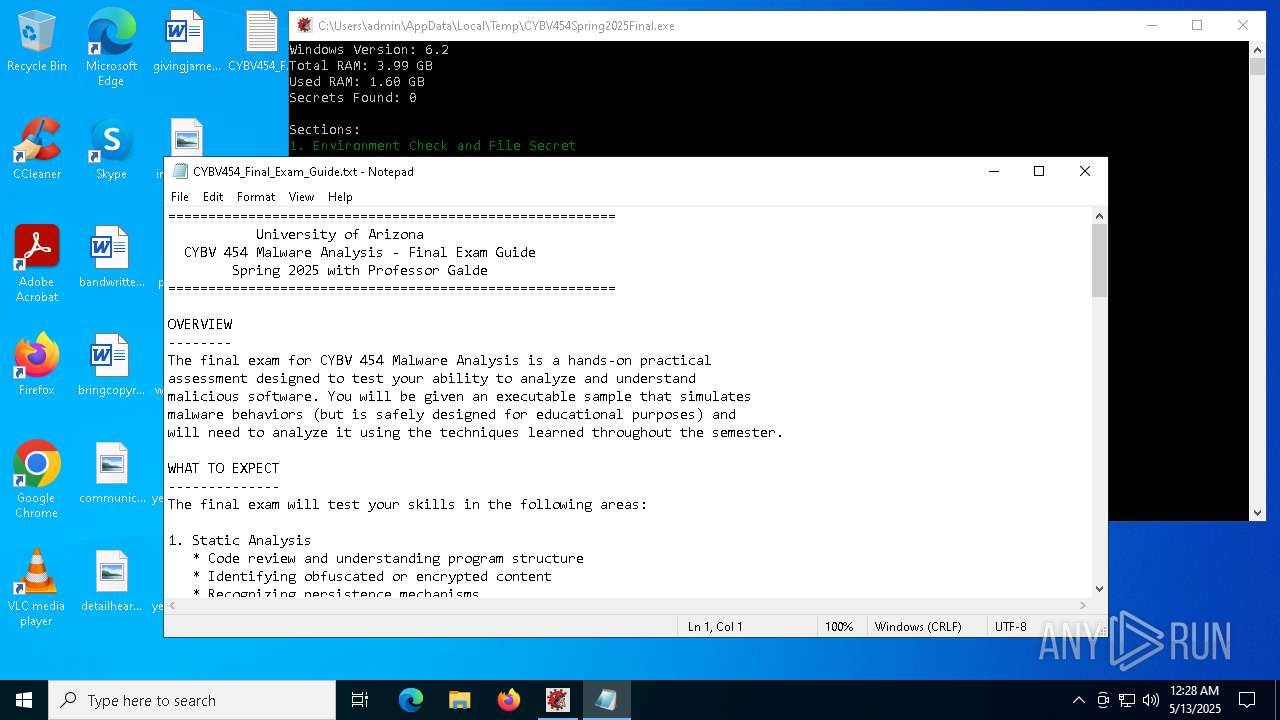Viewport: 1280px width, 720px height.
Task: Click 'Windows Version: 6.2' console line
Action: [x=369, y=50]
